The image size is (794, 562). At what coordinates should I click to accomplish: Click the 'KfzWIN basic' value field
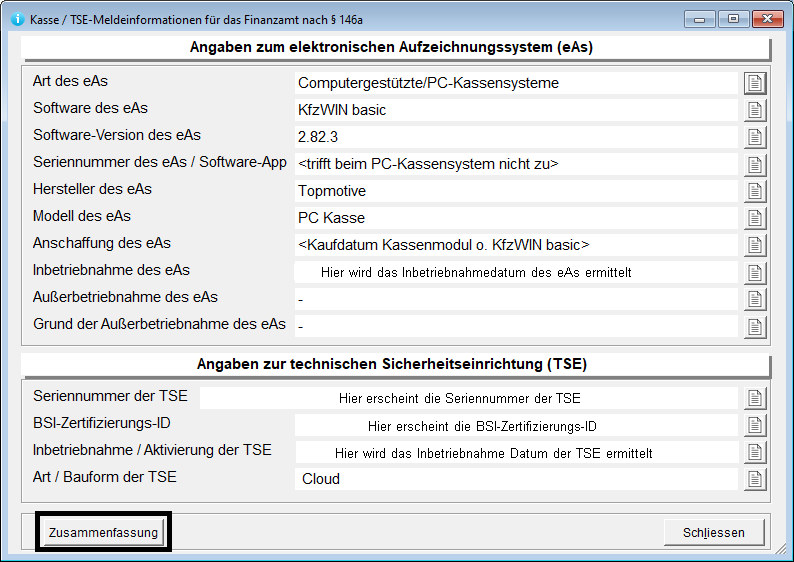pos(516,110)
